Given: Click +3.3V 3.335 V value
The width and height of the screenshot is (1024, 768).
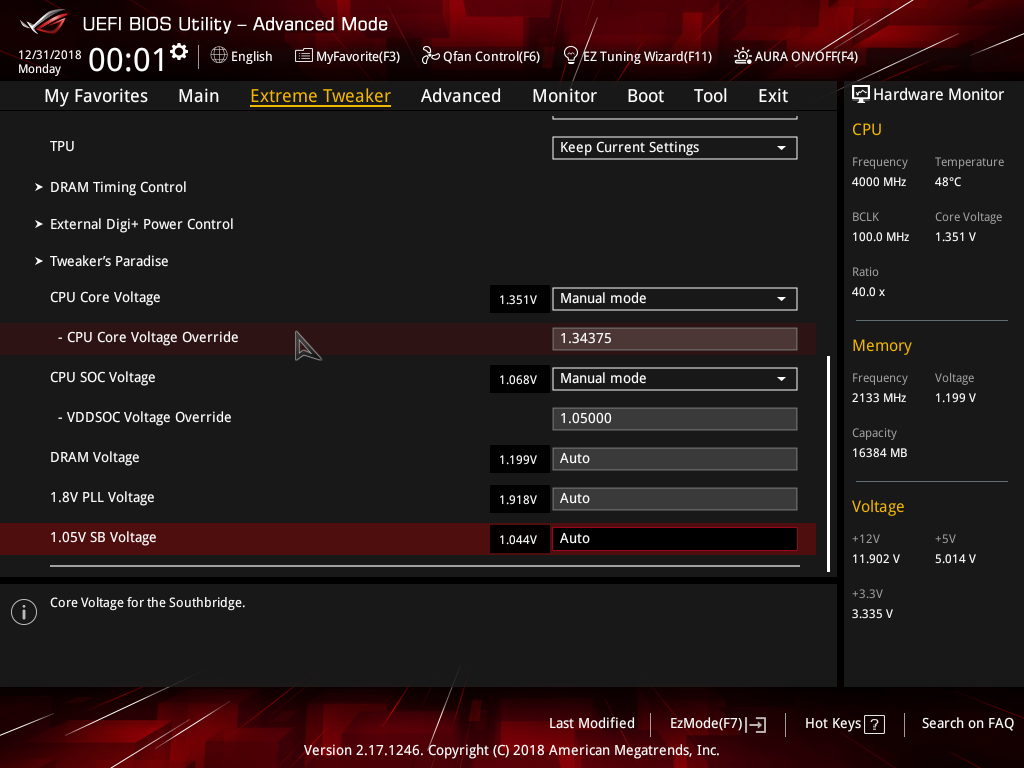Looking at the screenshot, I should click(872, 614).
